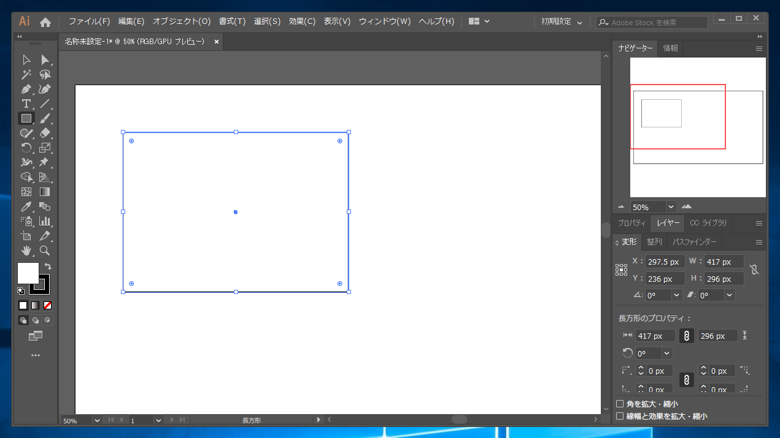Open the Edit Toolbar three-dots button
The image size is (780, 438).
pos(35,355)
